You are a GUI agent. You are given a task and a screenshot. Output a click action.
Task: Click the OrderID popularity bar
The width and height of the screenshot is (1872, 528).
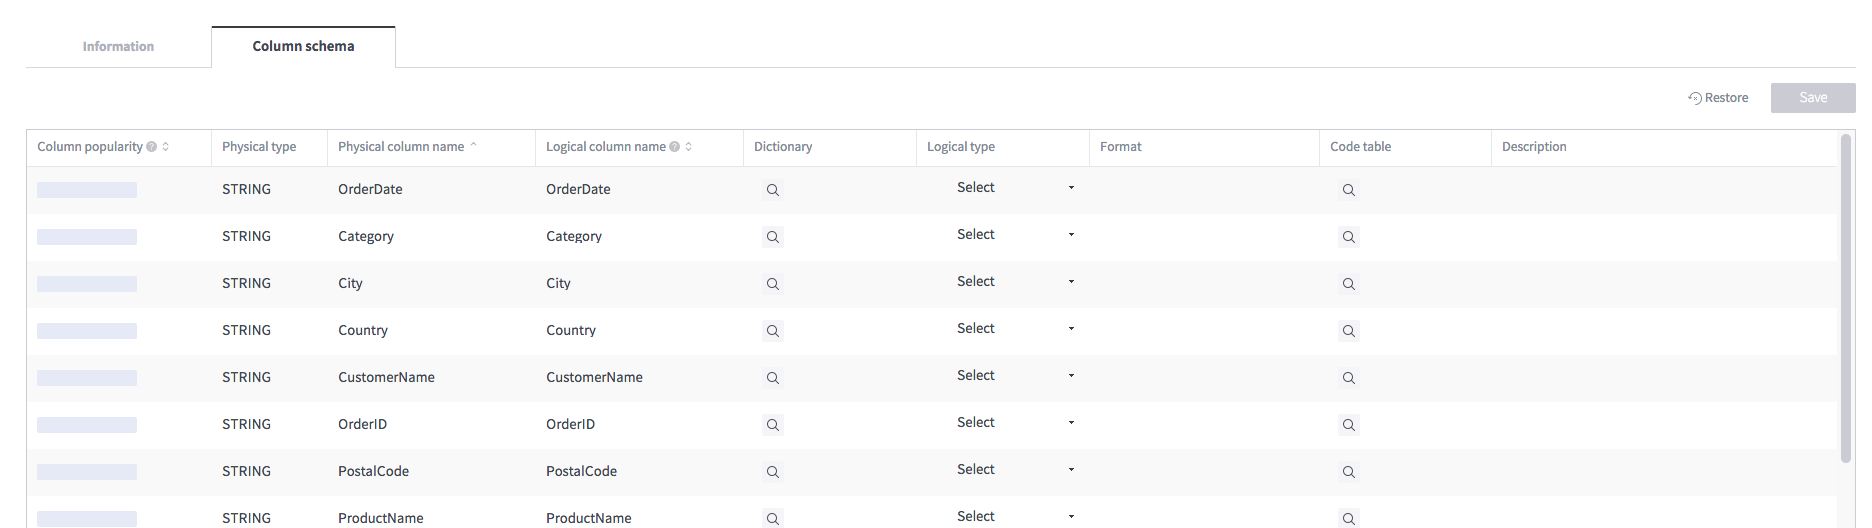pyautogui.click(x=87, y=425)
